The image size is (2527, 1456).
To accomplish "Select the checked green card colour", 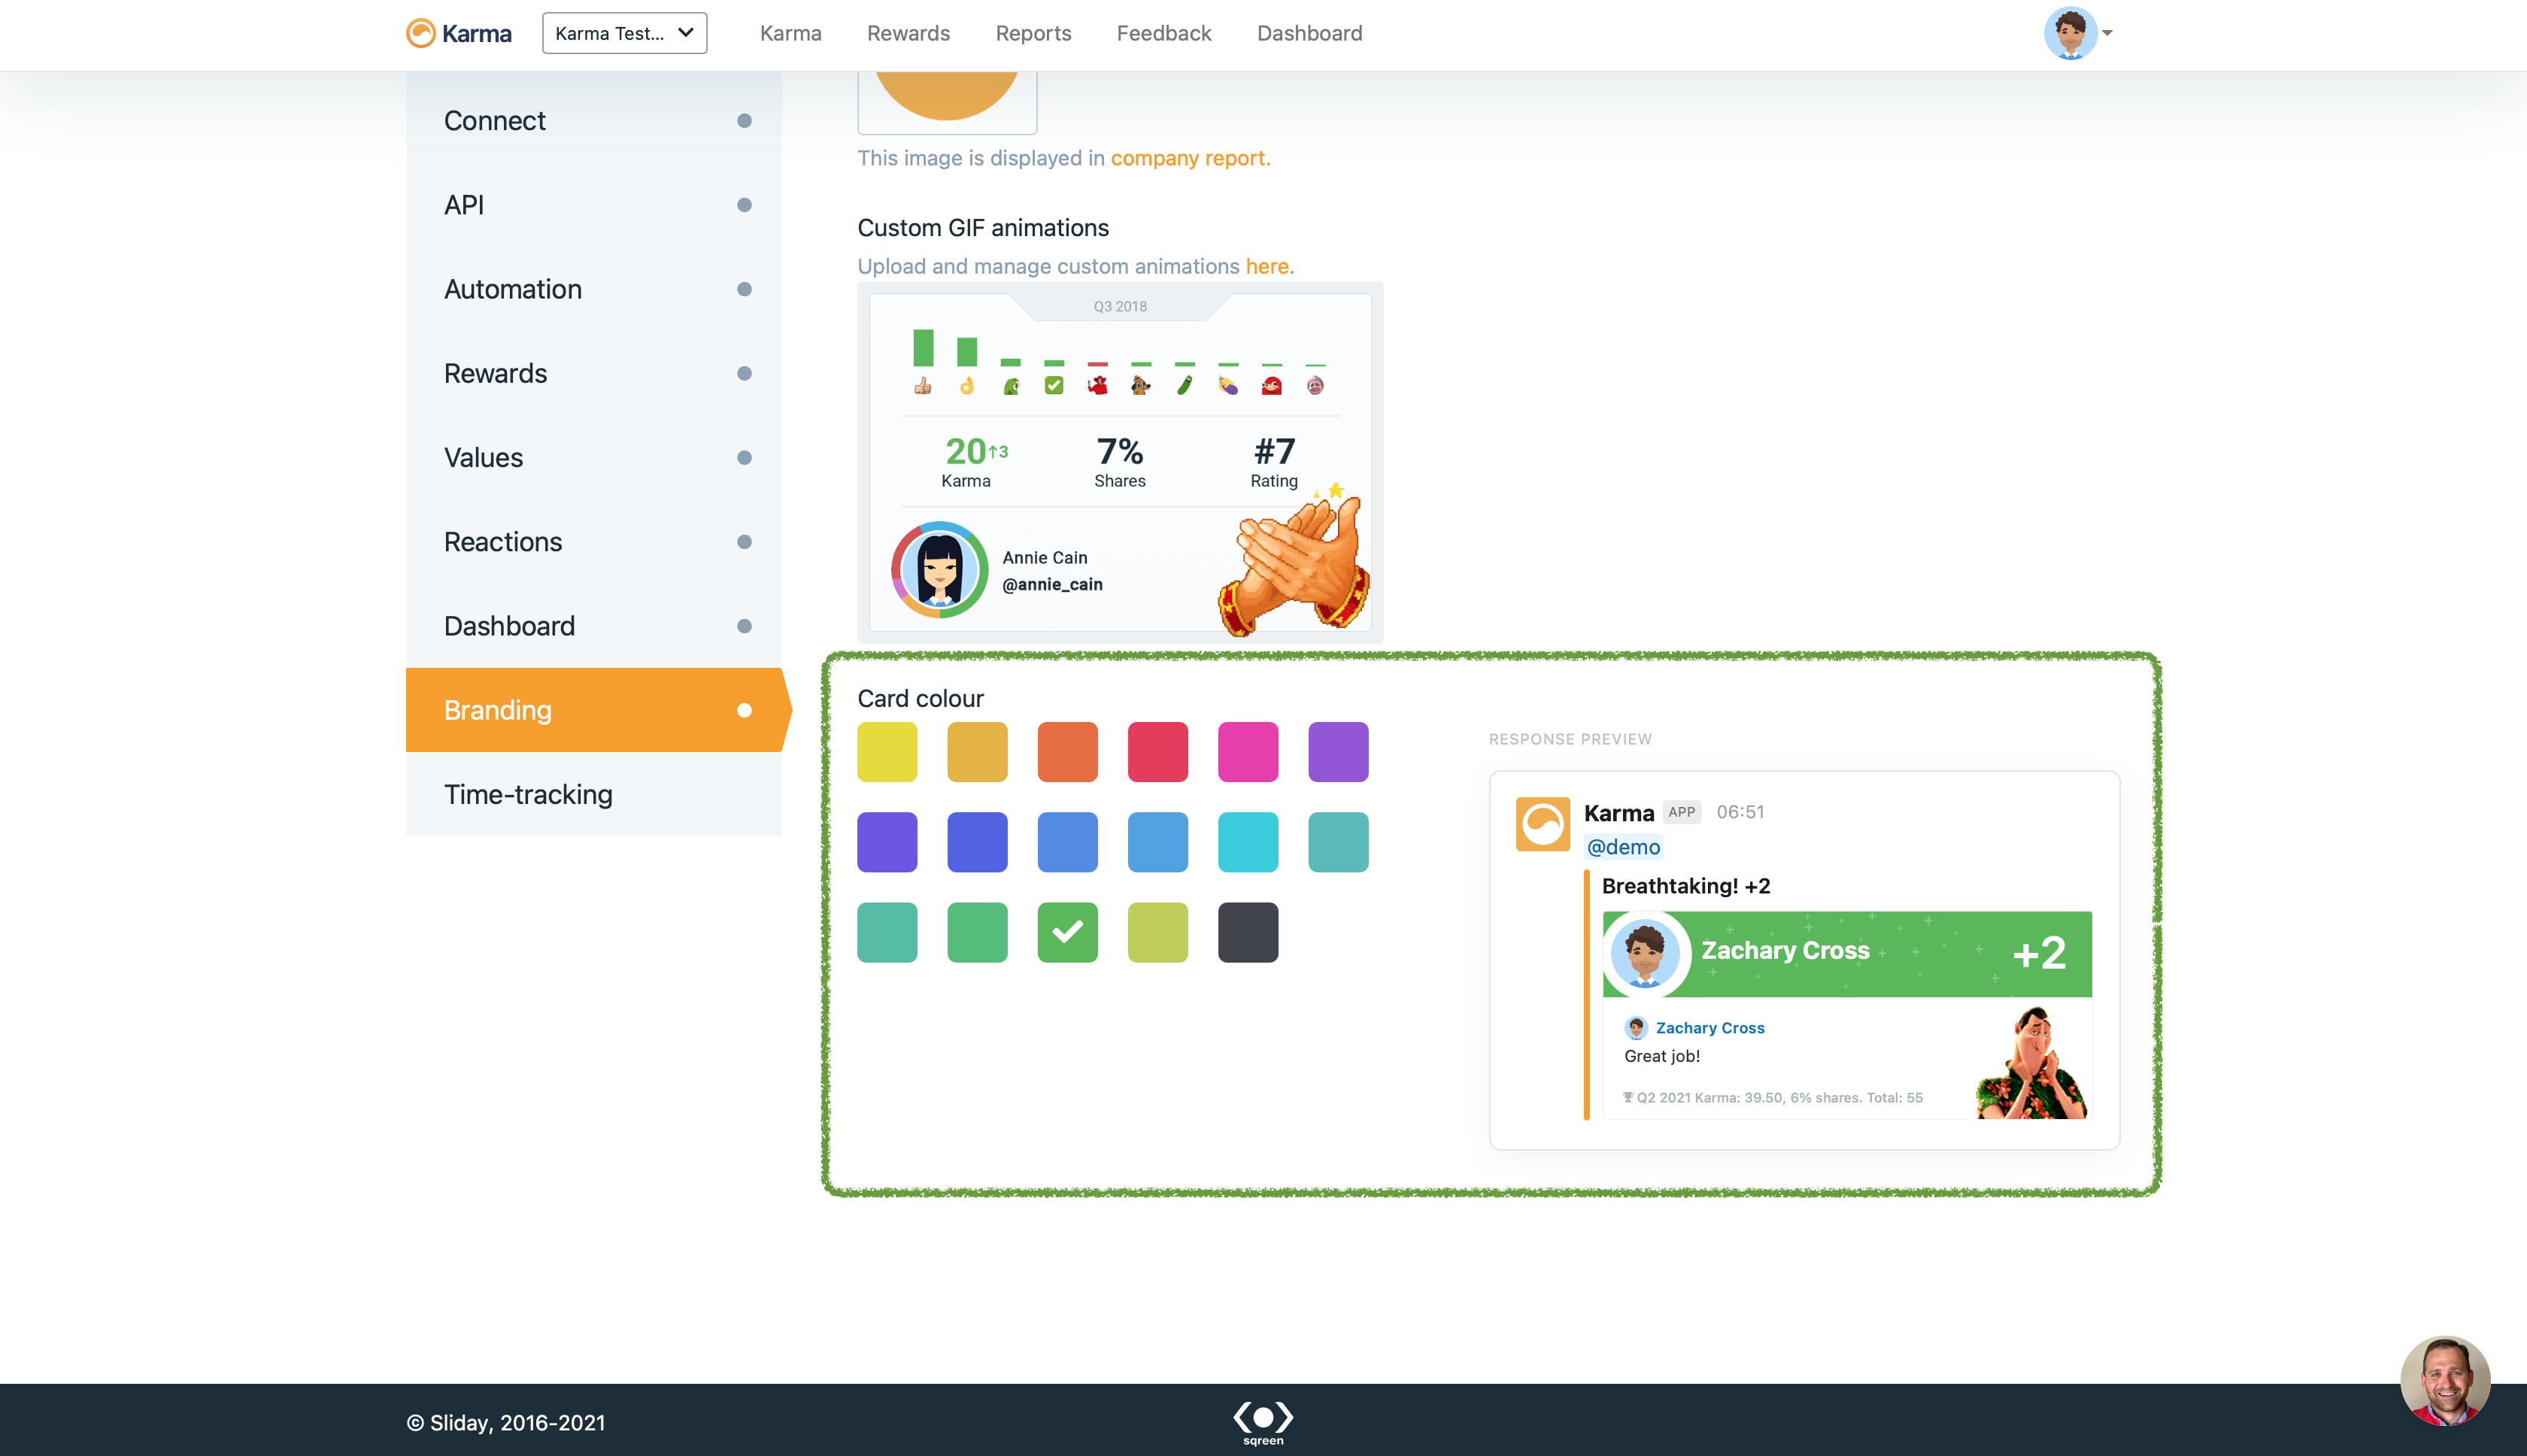I will tap(1067, 932).
